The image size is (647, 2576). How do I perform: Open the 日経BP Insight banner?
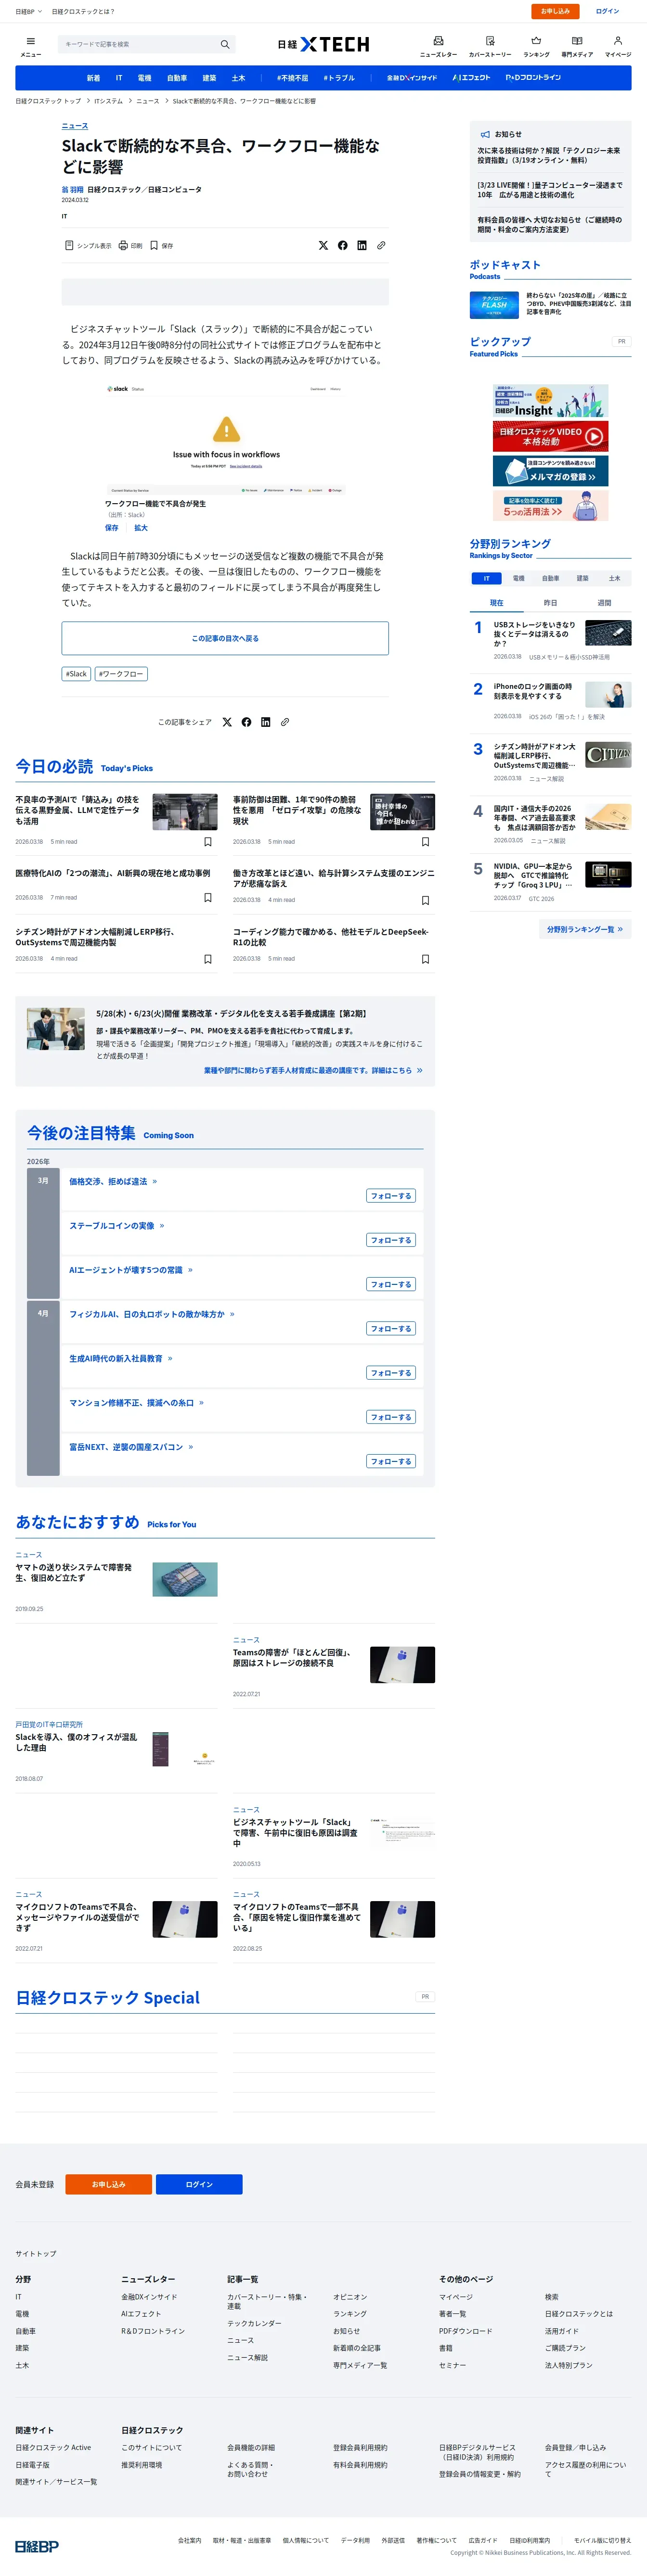click(550, 401)
